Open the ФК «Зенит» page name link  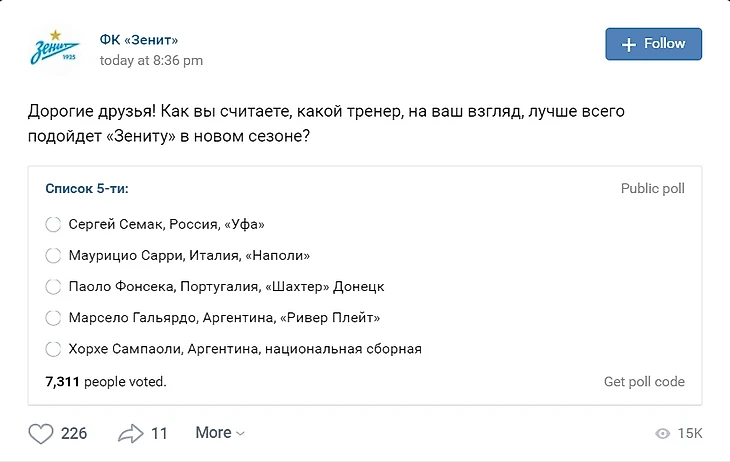(x=139, y=40)
